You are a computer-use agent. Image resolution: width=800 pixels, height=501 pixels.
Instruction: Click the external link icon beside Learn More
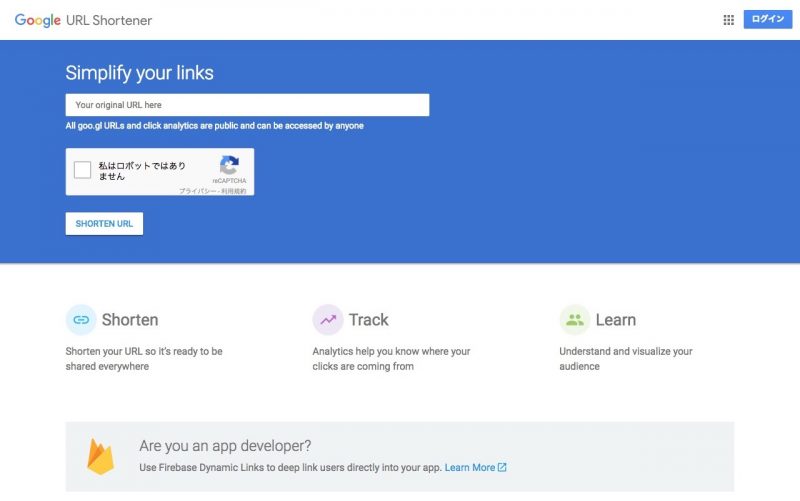click(502, 467)
